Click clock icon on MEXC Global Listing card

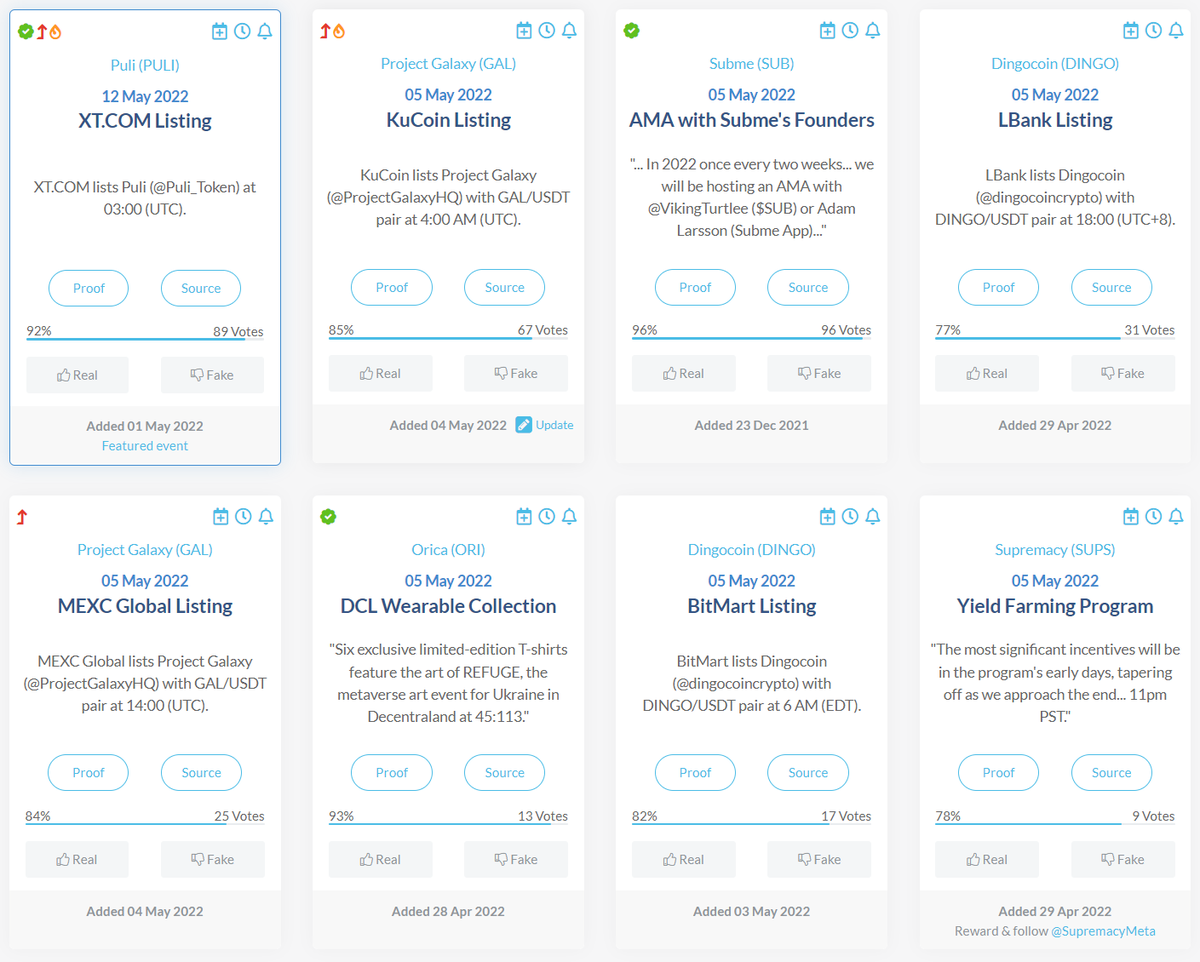(x=243, y=517)
